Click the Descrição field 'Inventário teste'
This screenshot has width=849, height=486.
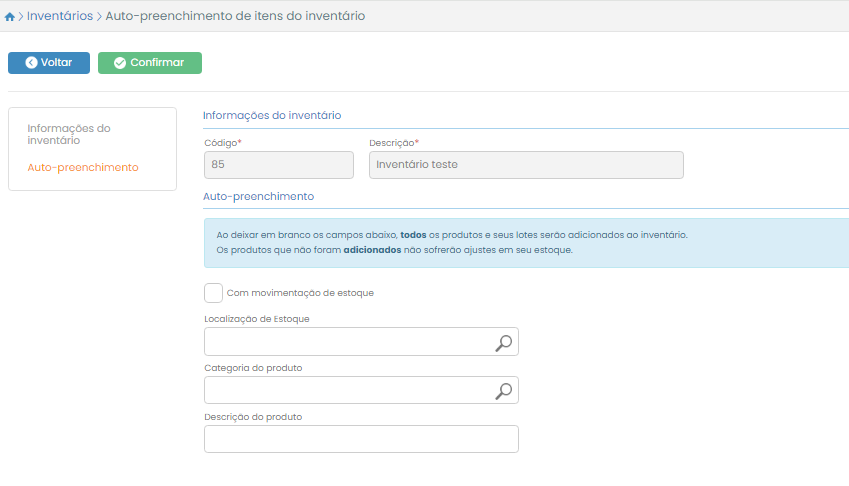[525, 165]
